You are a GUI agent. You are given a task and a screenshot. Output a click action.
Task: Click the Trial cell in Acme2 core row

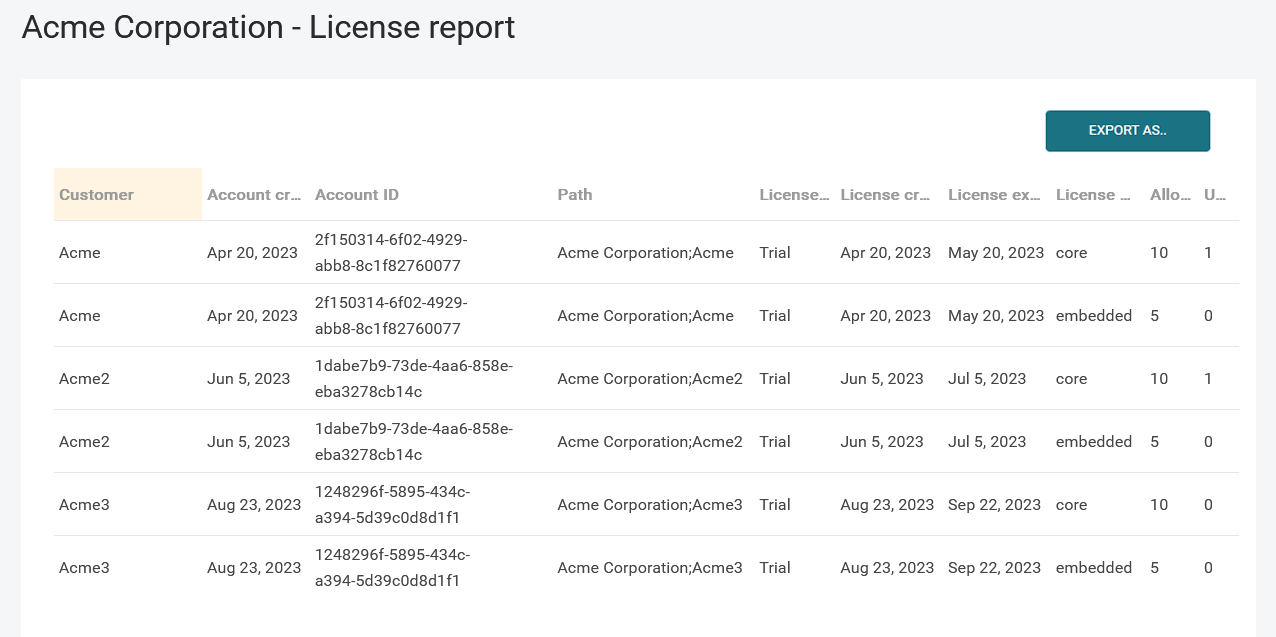pos(775,379)
